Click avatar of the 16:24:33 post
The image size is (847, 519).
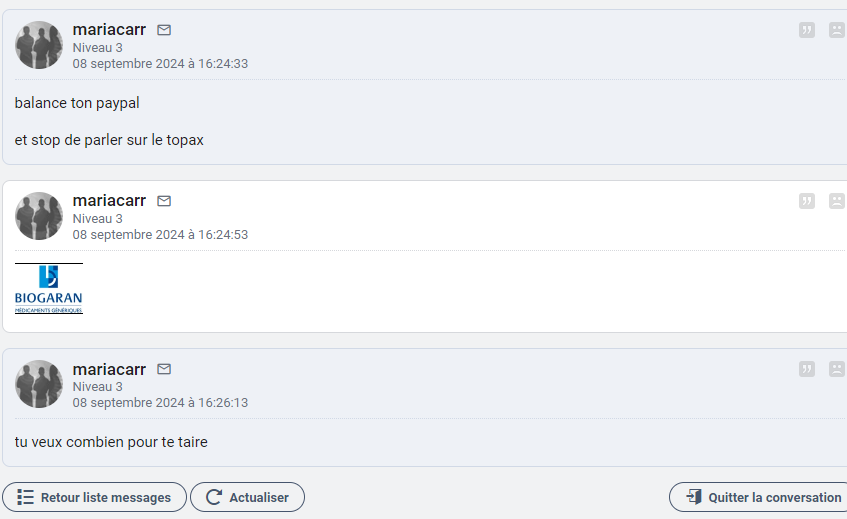coord(39,45)
